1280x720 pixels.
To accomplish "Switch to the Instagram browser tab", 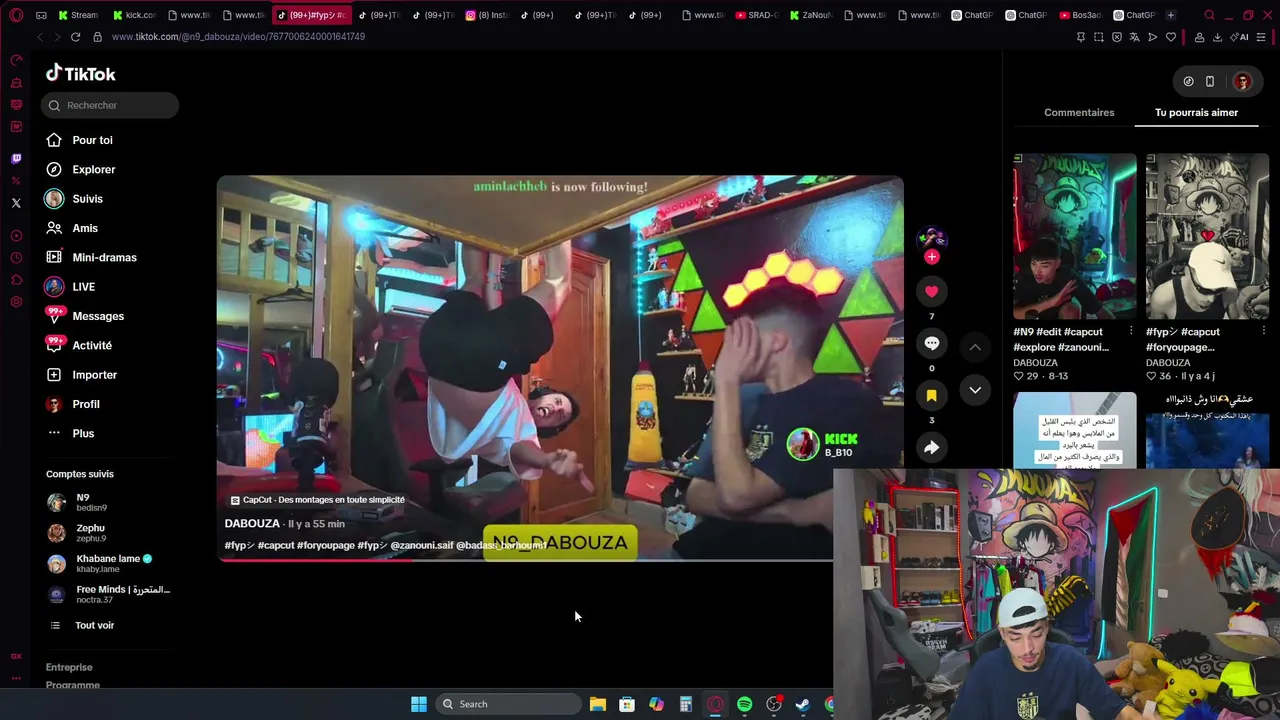I will 489,15.
